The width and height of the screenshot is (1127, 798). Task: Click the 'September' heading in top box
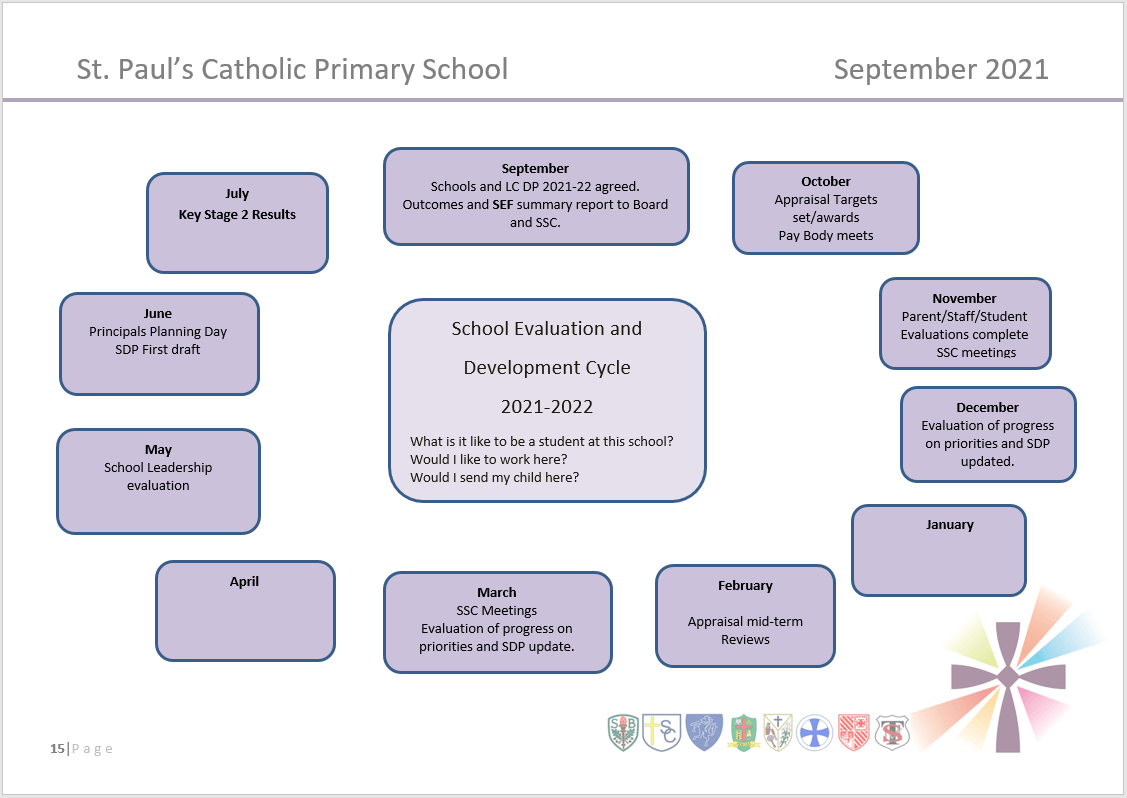pos(535,168)
